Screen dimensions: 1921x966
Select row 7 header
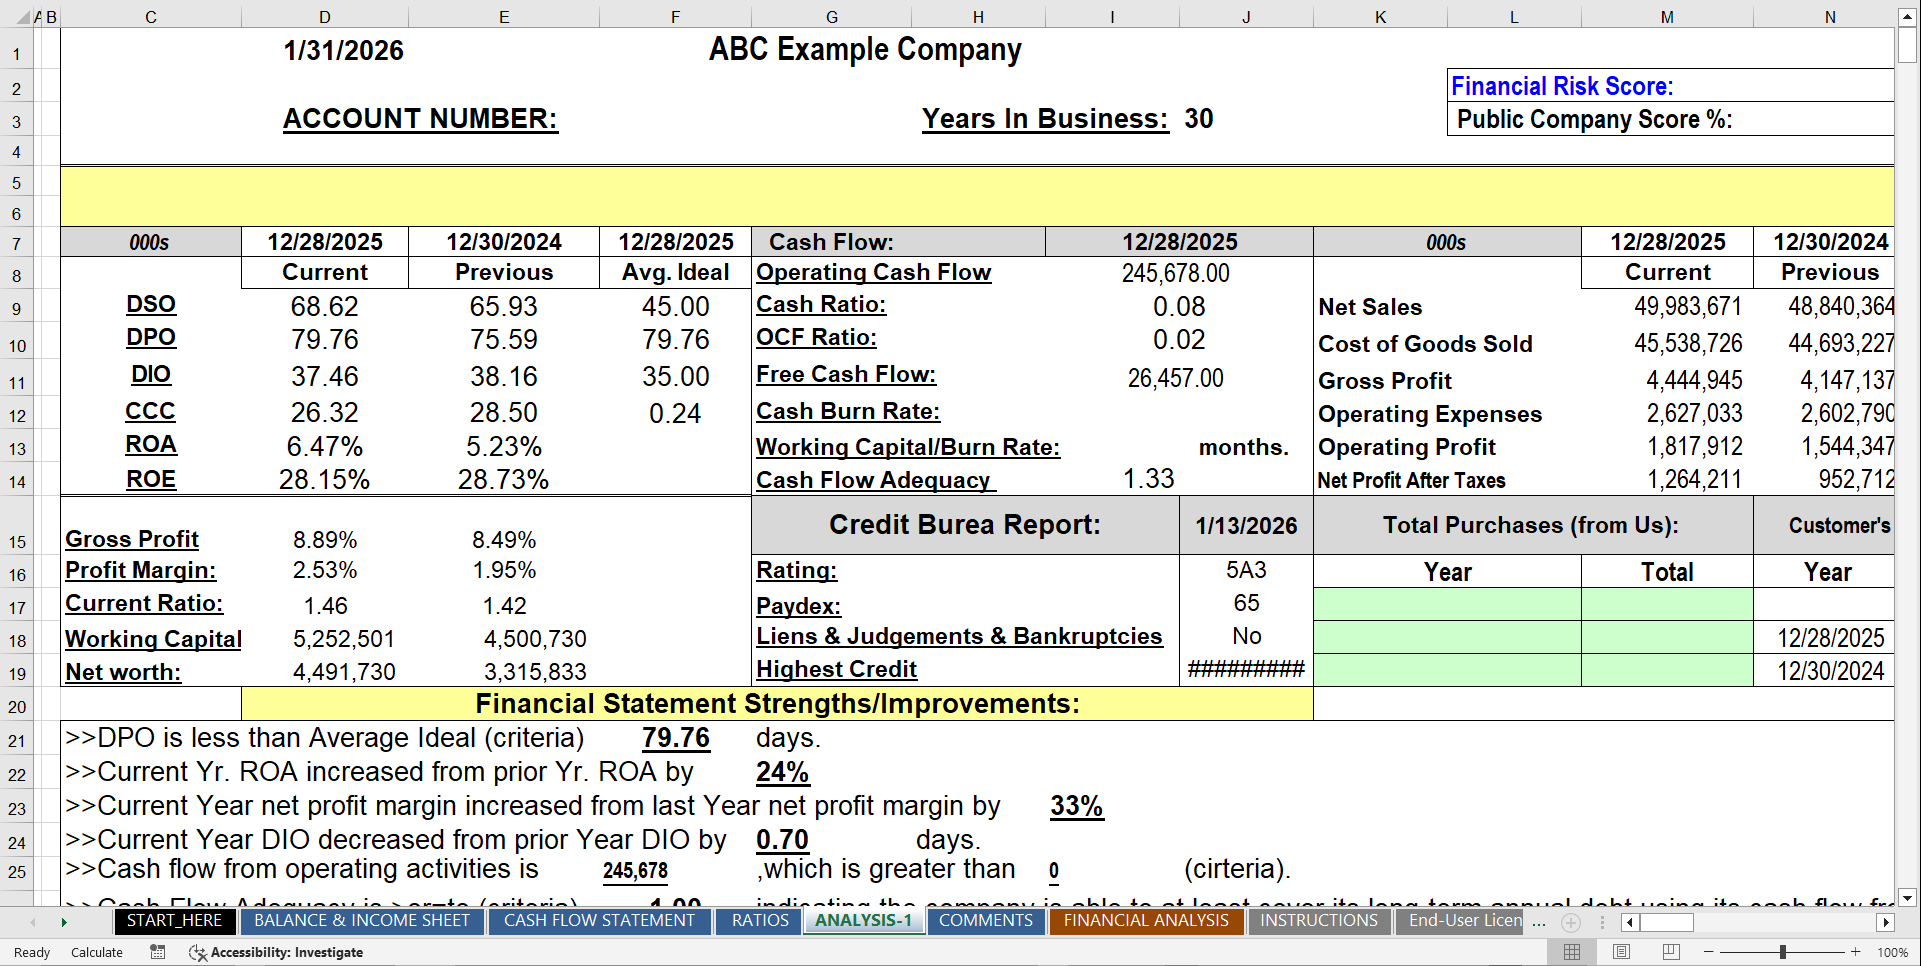16,244
